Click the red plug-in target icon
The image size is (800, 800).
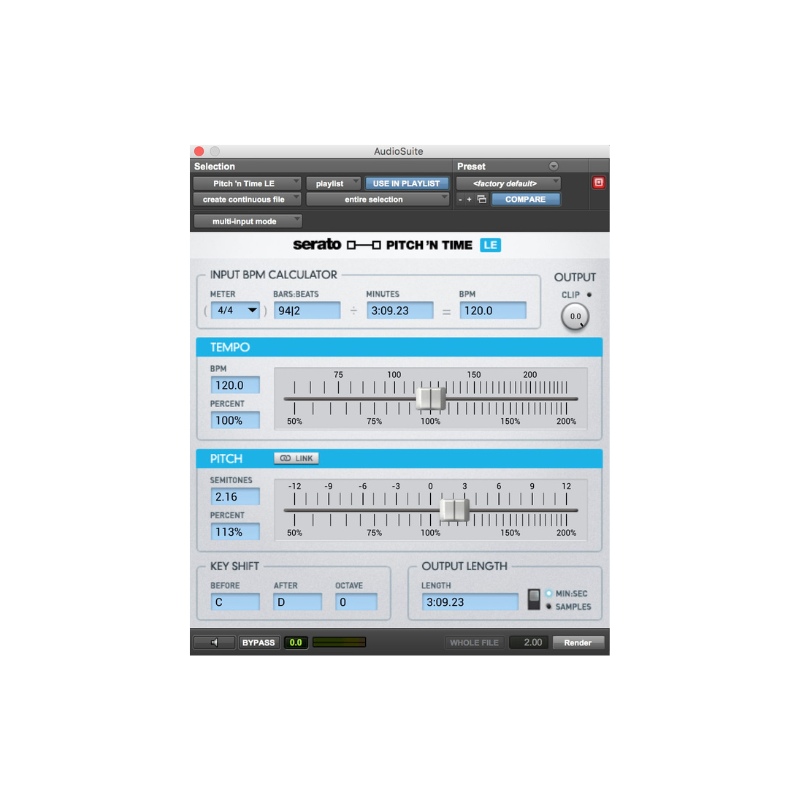[598, 182]
